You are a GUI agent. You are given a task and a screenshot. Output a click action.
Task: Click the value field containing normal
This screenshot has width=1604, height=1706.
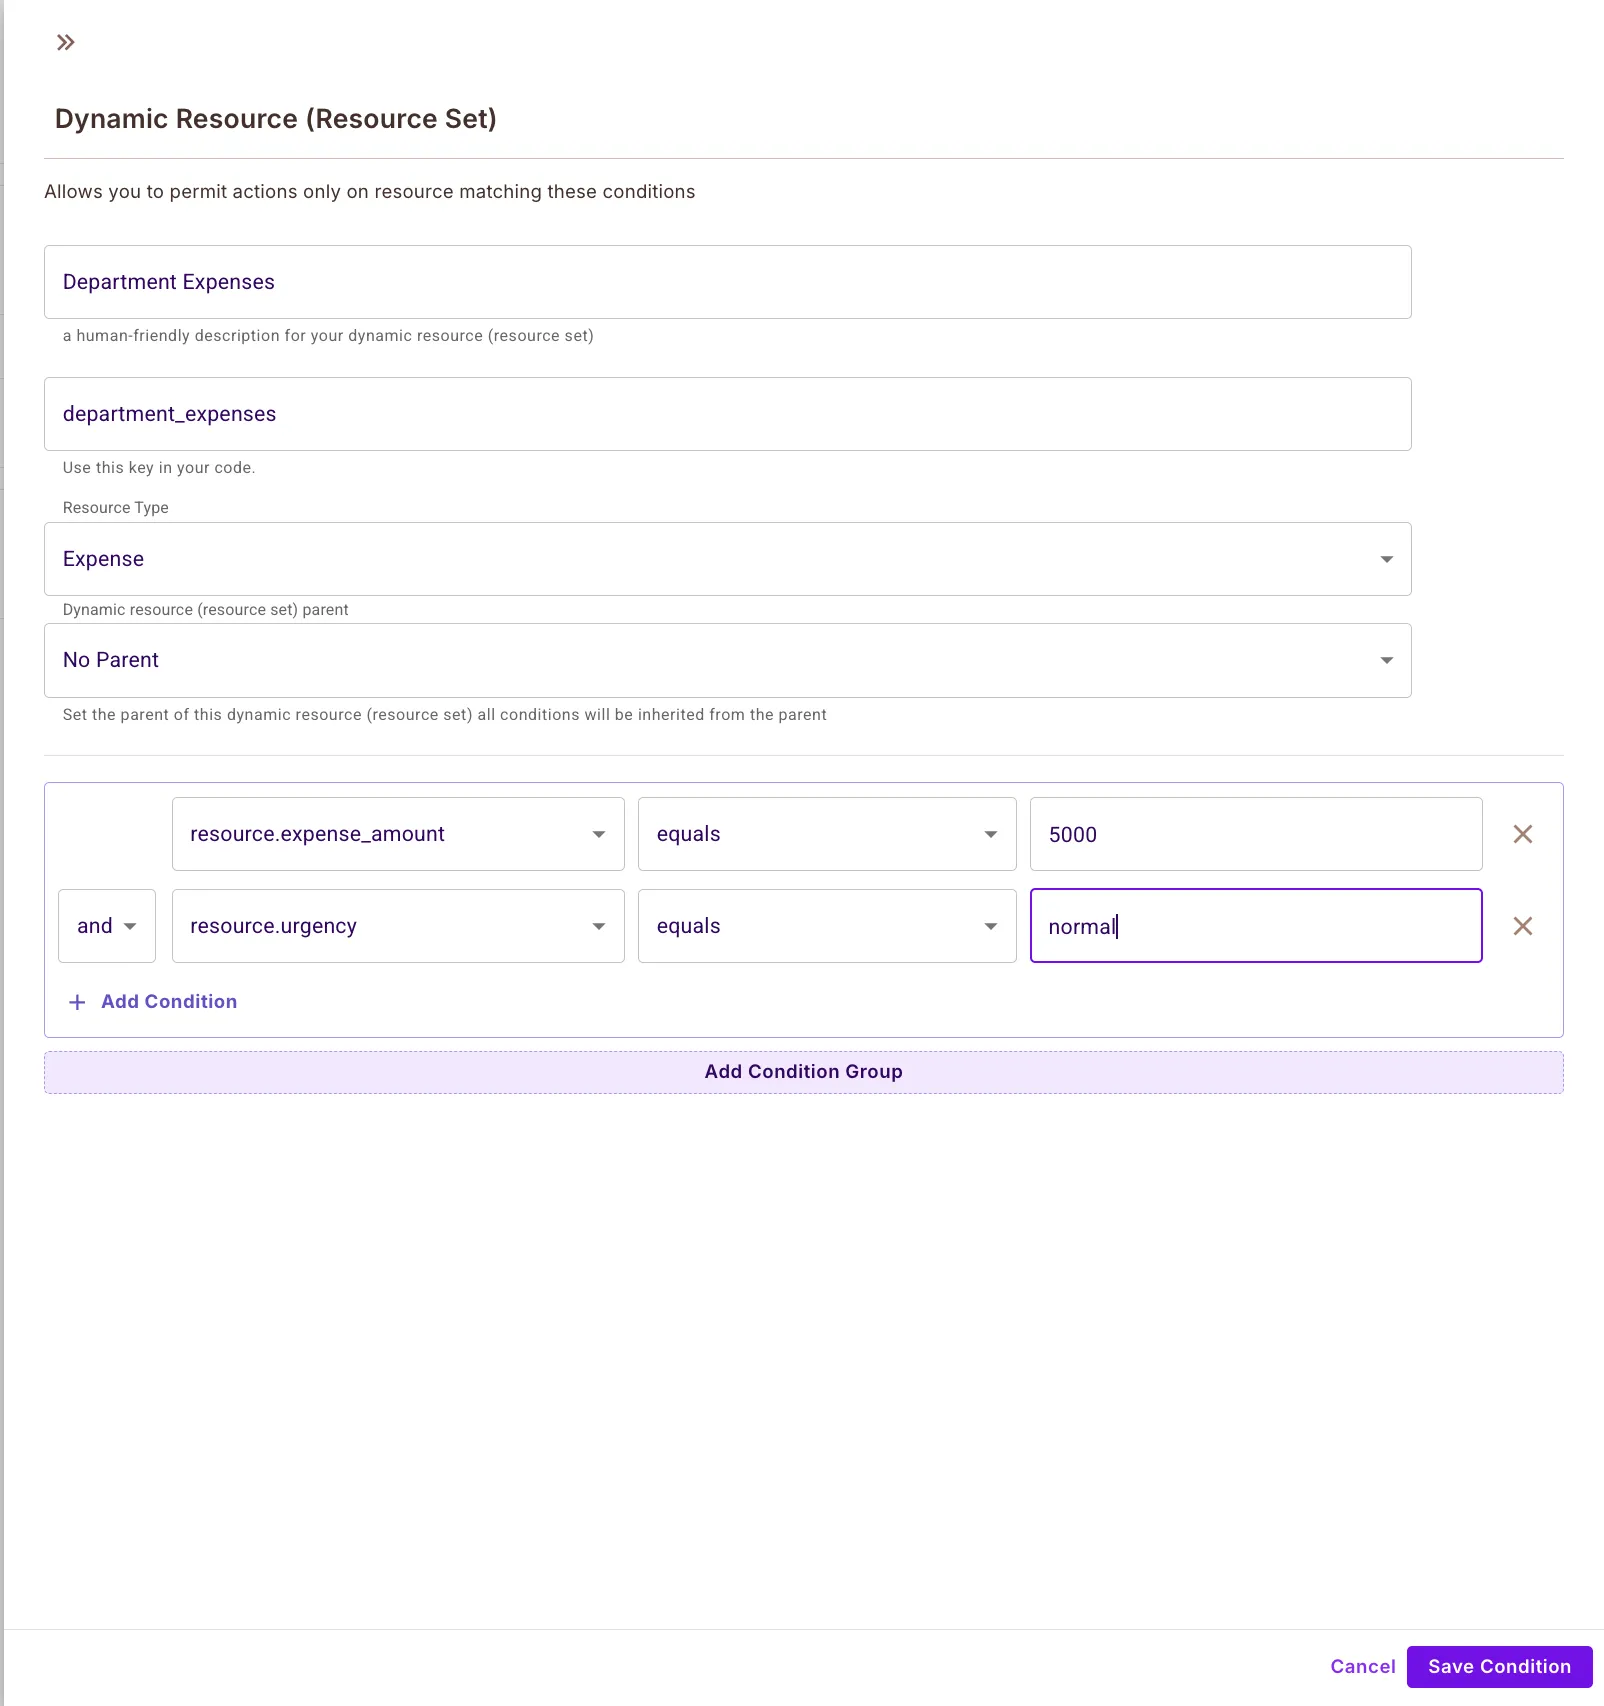[x=1255, y=926]
